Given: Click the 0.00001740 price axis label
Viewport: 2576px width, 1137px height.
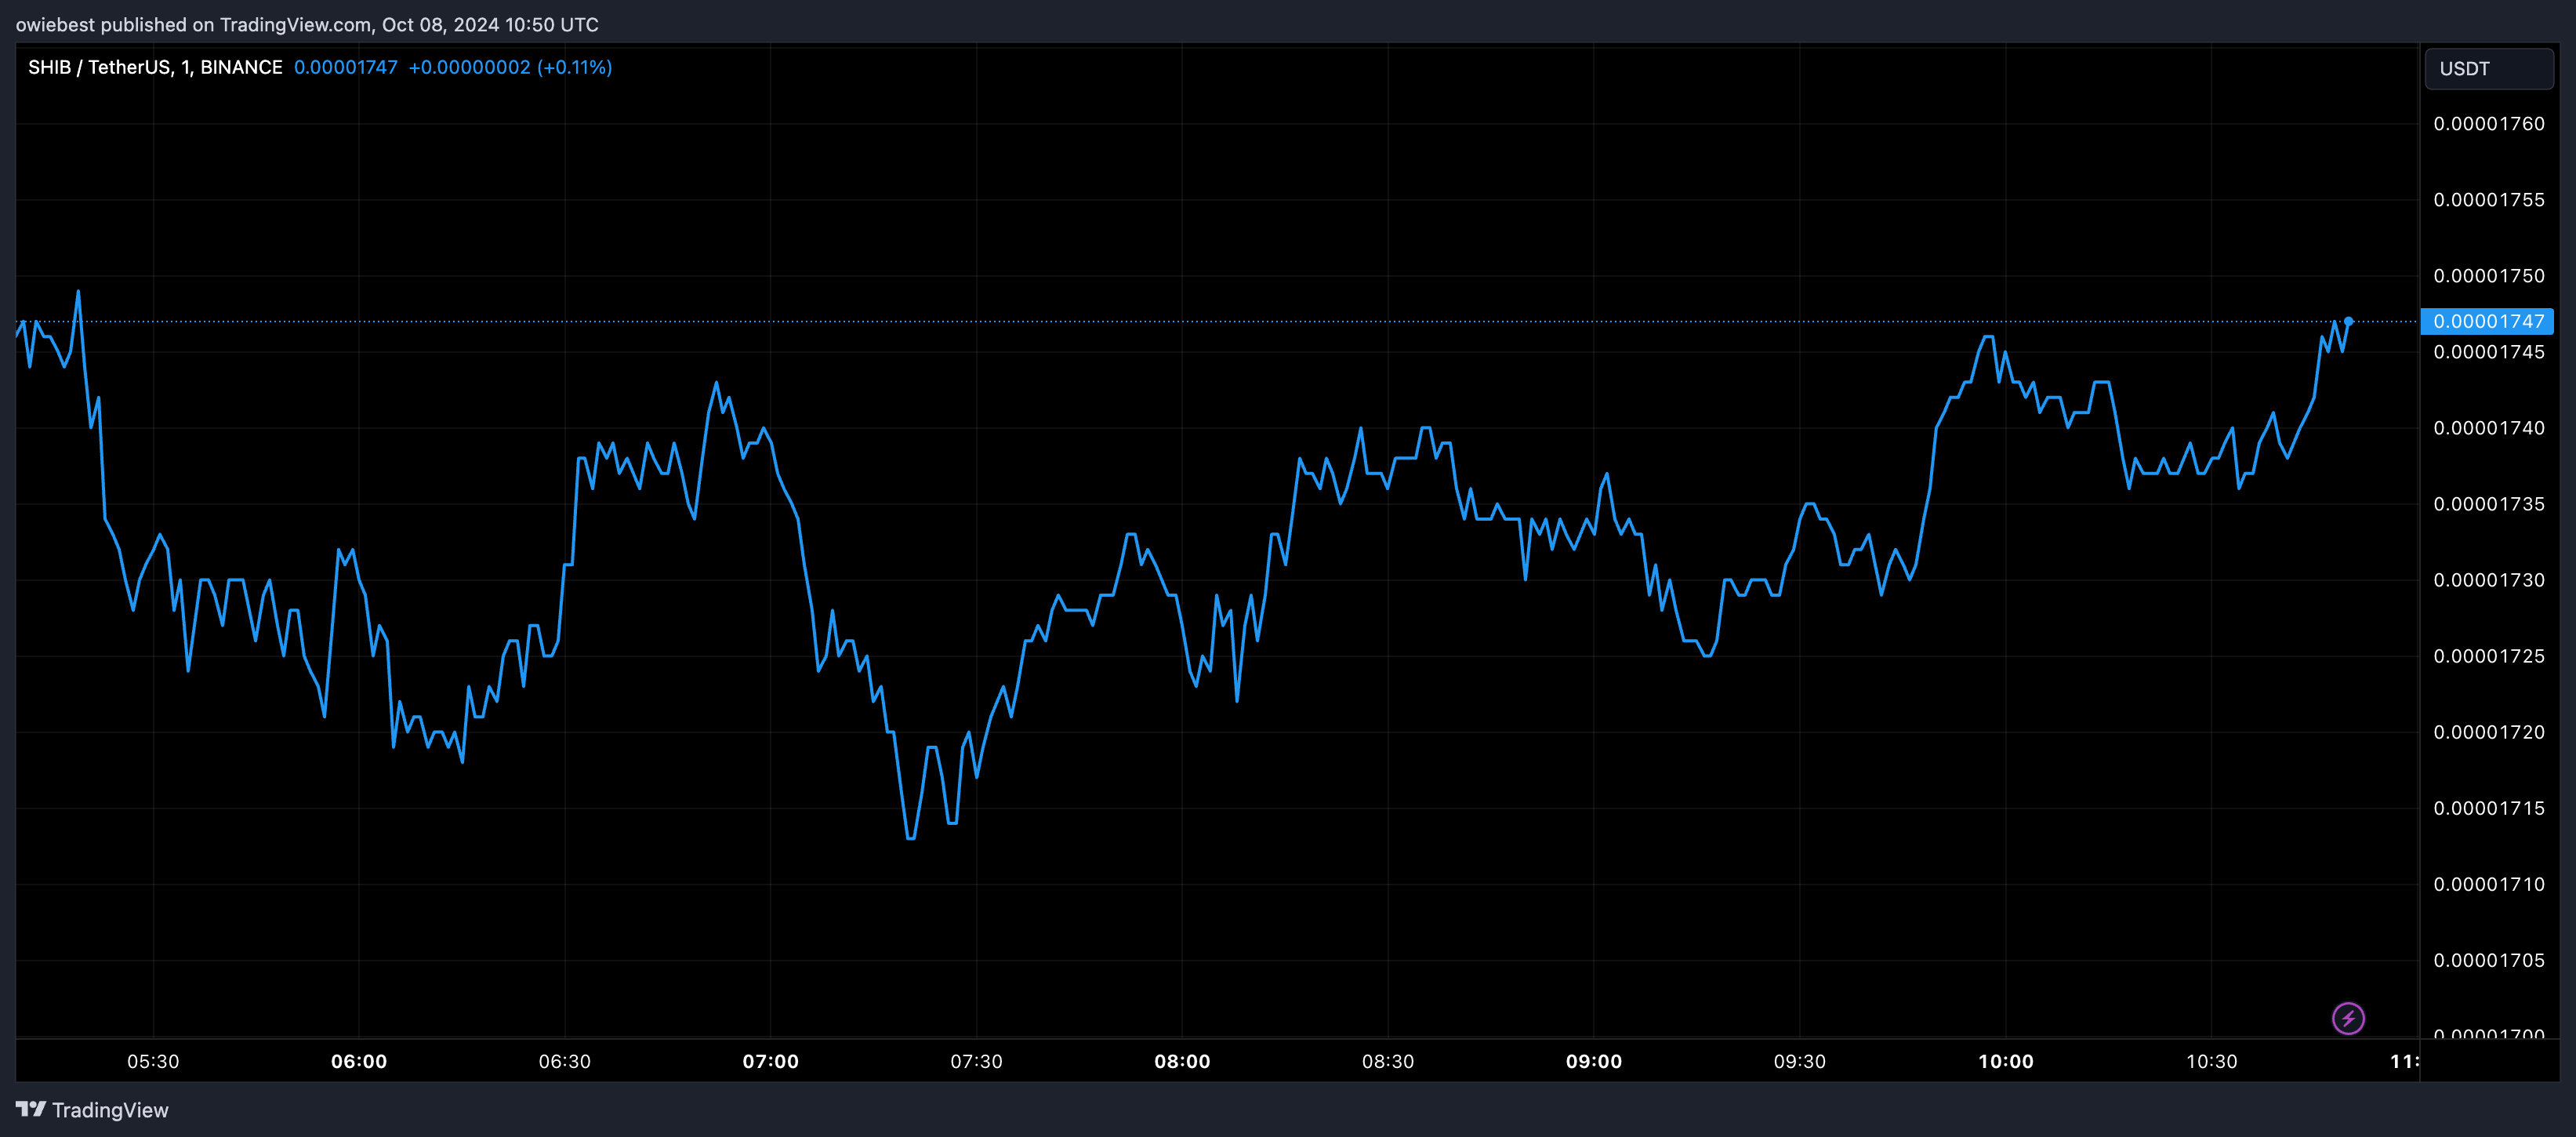Looking at the screenshot, I should click(2489, 428).
